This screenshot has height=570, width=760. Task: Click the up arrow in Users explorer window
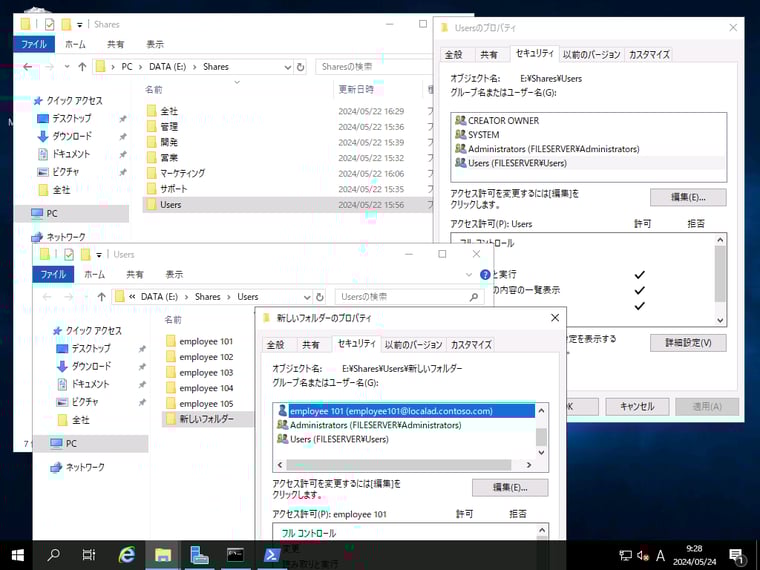[101, 297]
